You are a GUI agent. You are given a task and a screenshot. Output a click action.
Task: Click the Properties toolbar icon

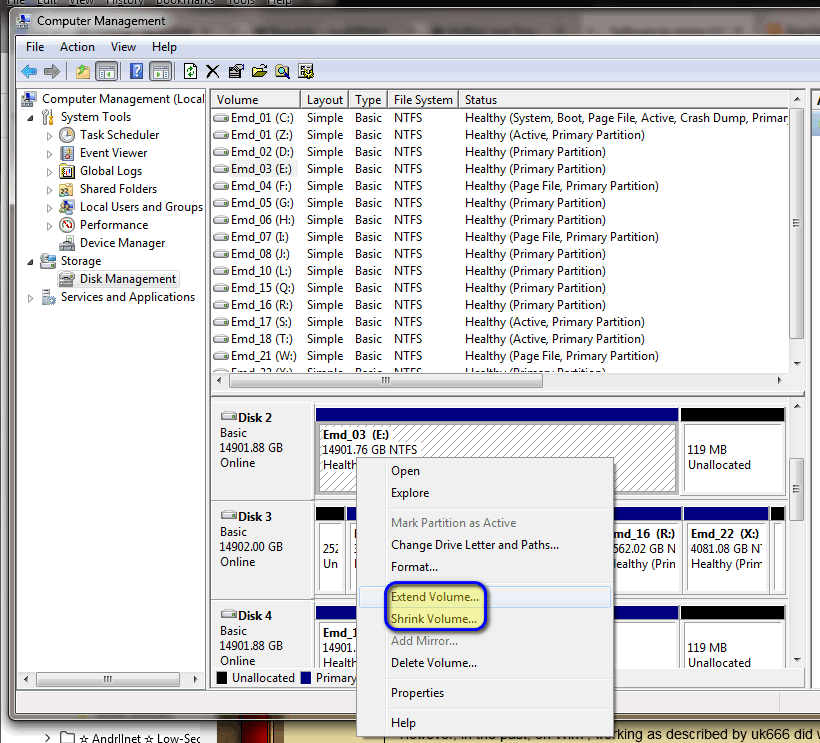pyautogui.click(x=236, y=71)
